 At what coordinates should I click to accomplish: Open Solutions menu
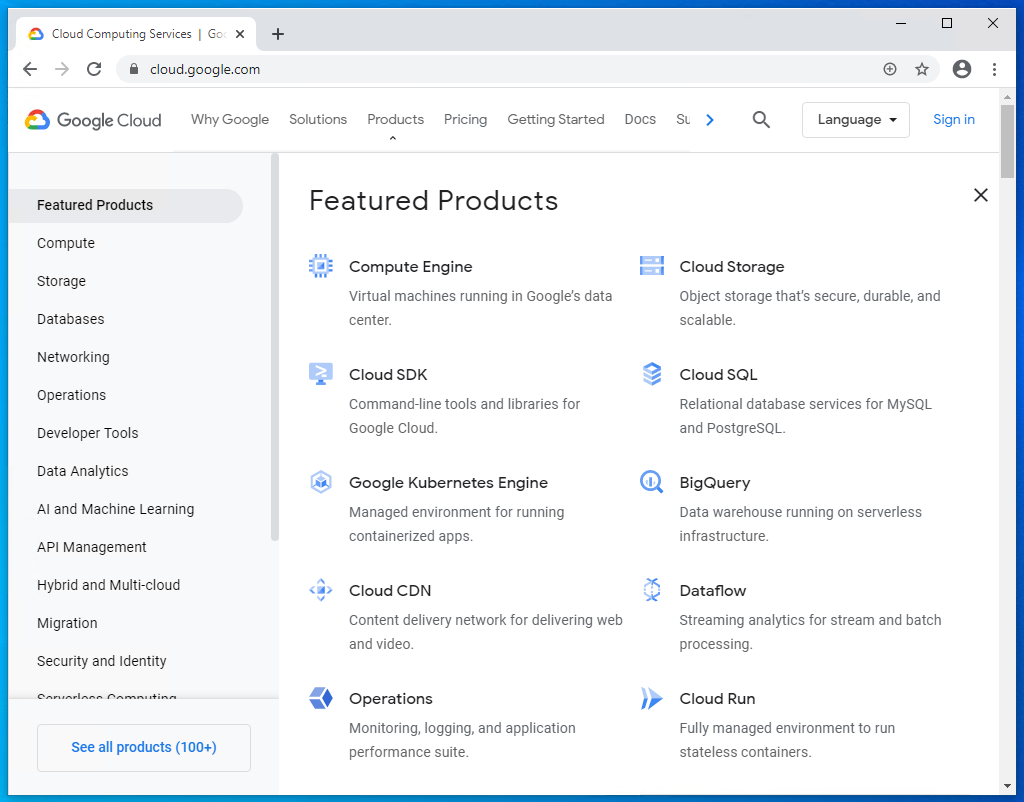tap(318, 120)
